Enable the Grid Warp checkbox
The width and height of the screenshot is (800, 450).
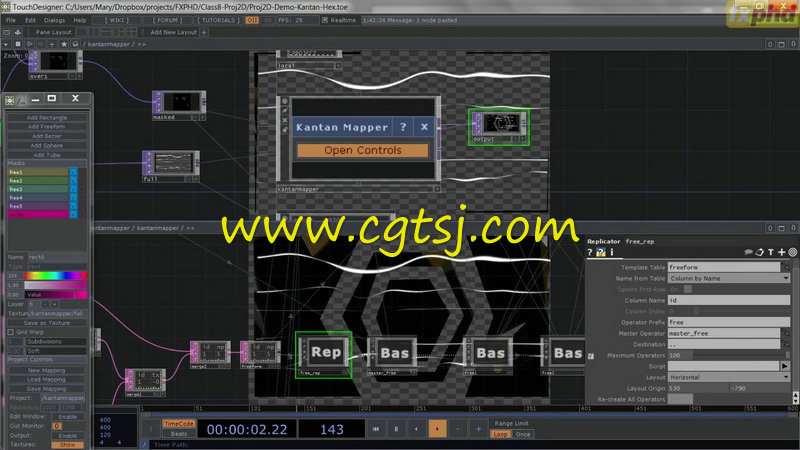click(x=11, y=332)
